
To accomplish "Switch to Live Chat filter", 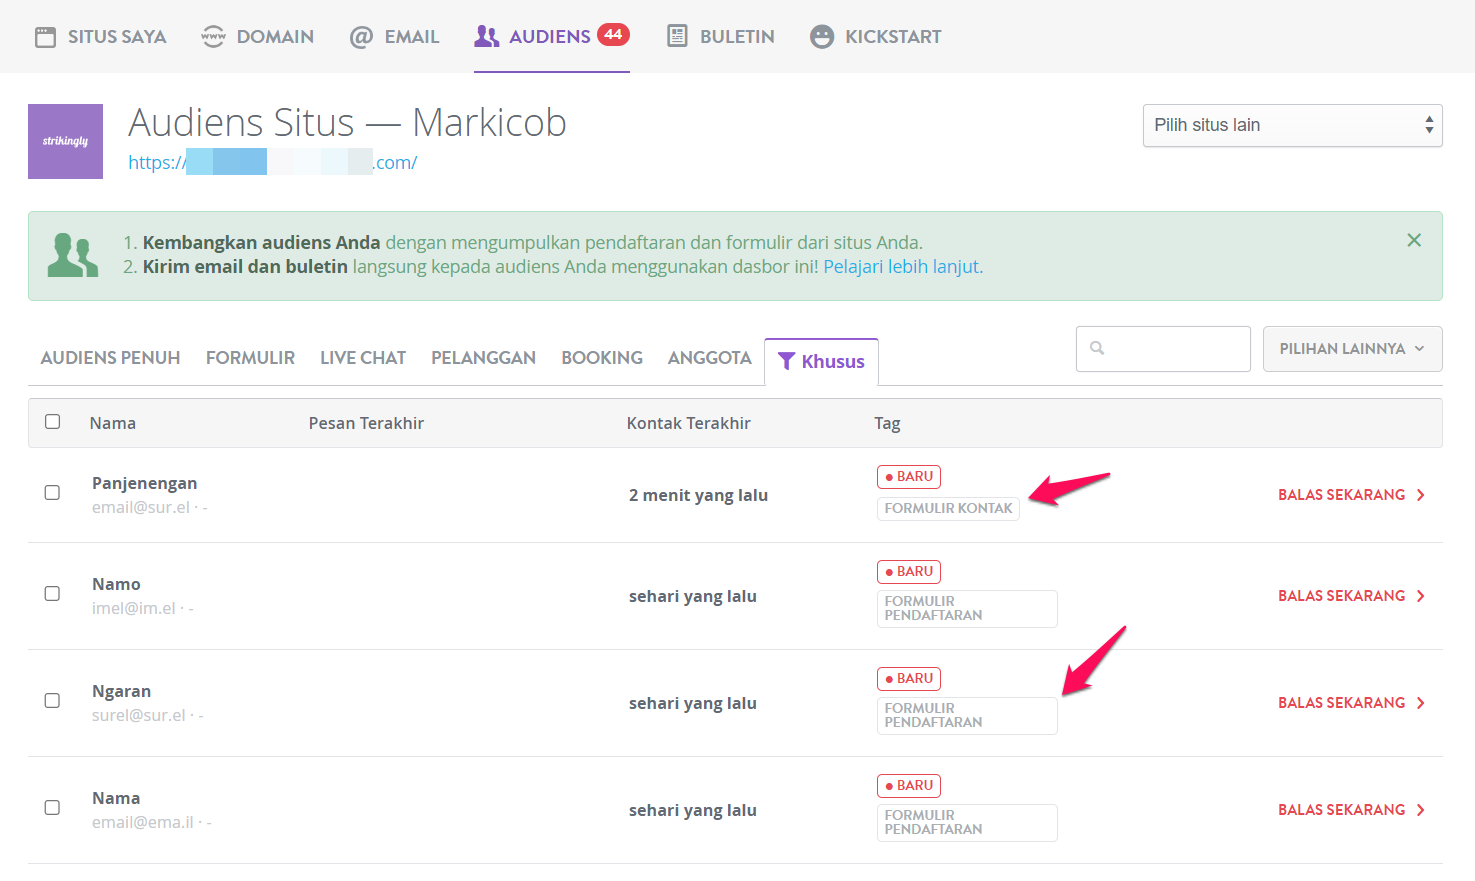I will point(363,358).
